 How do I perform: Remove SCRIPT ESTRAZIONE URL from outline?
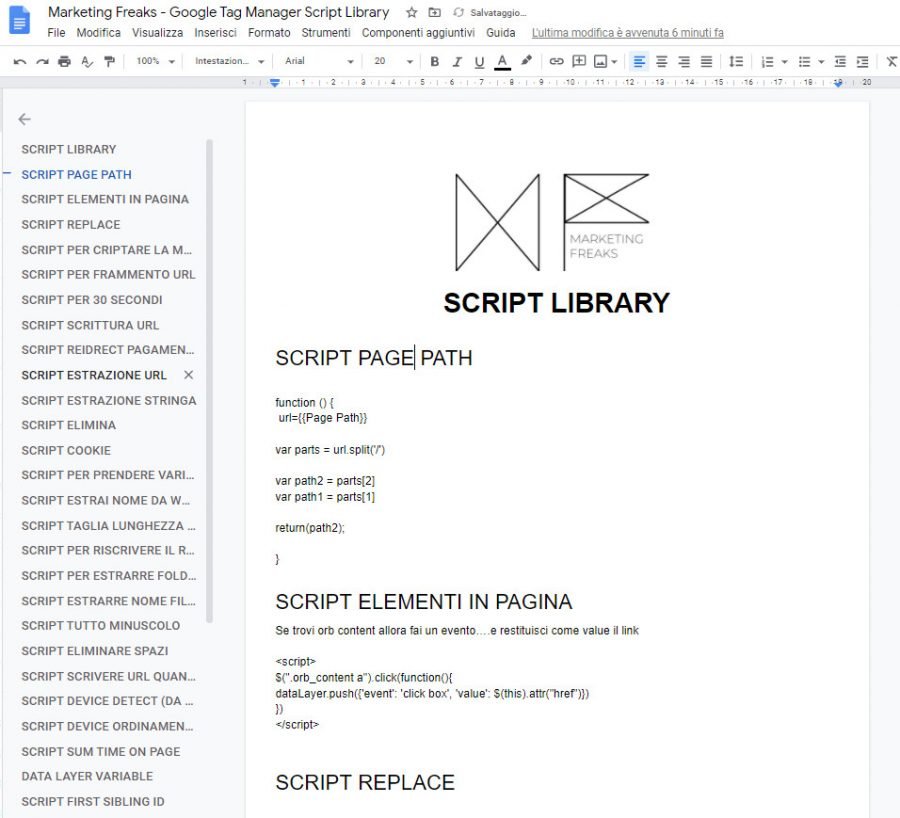(188, 375)
